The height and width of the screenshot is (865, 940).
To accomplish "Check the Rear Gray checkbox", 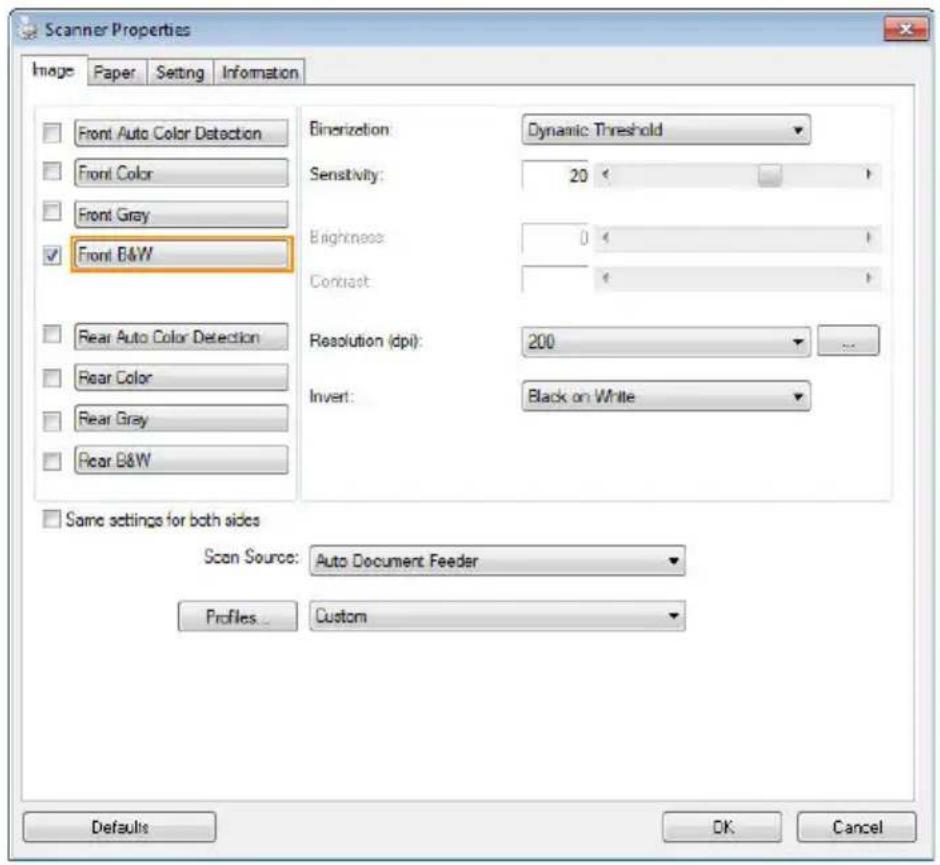I will tap(52, 421).
